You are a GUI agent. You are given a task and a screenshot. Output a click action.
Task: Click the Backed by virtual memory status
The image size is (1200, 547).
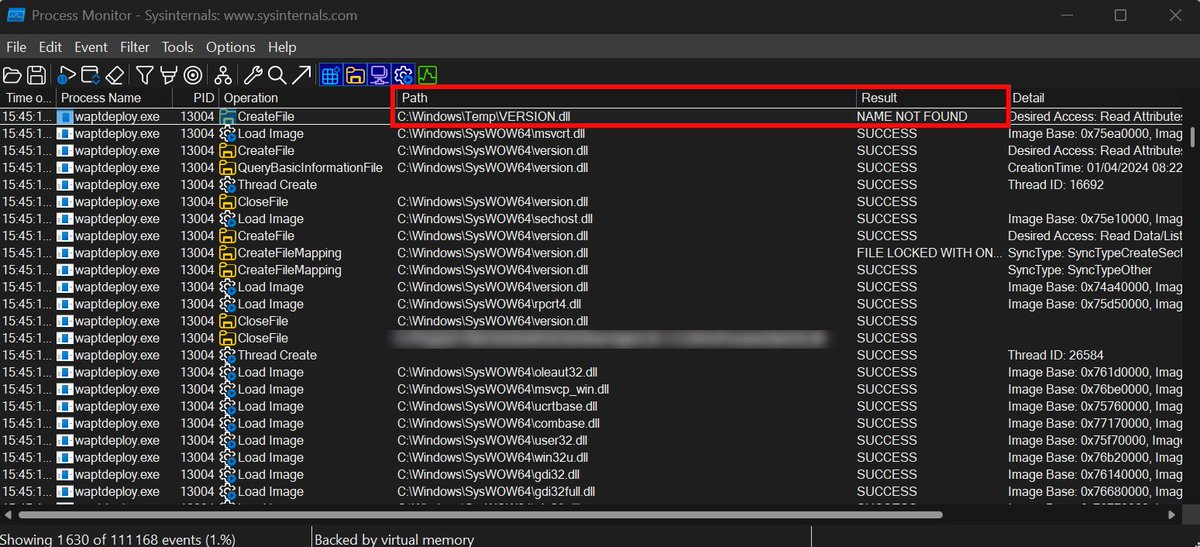point(394,539)
